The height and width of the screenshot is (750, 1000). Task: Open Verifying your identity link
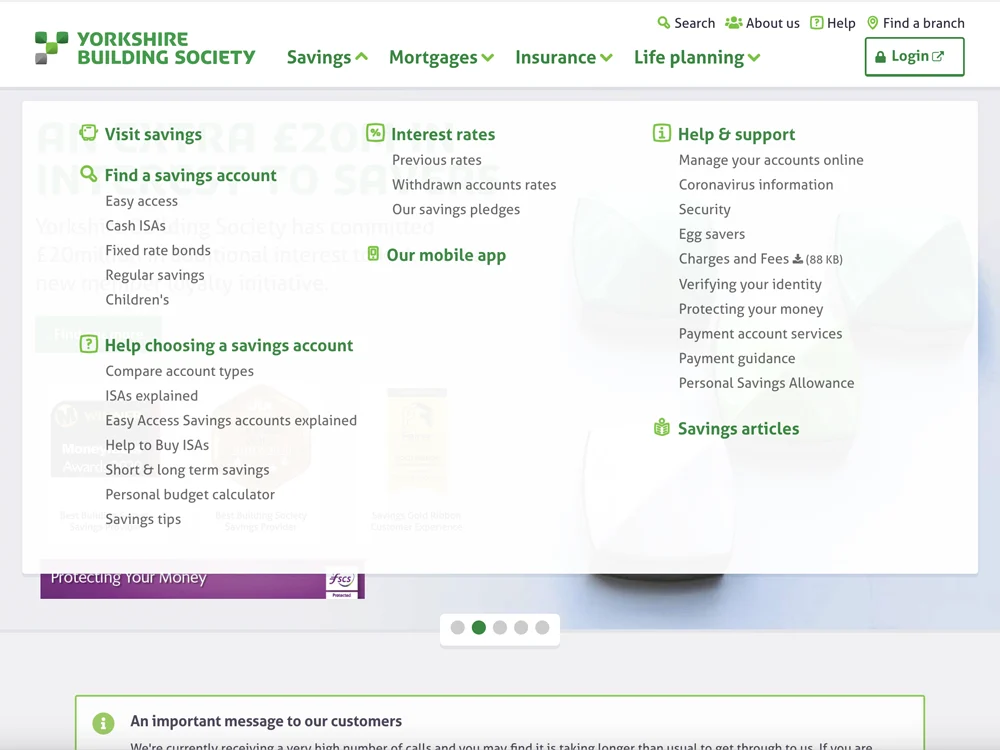coord(750,284)
